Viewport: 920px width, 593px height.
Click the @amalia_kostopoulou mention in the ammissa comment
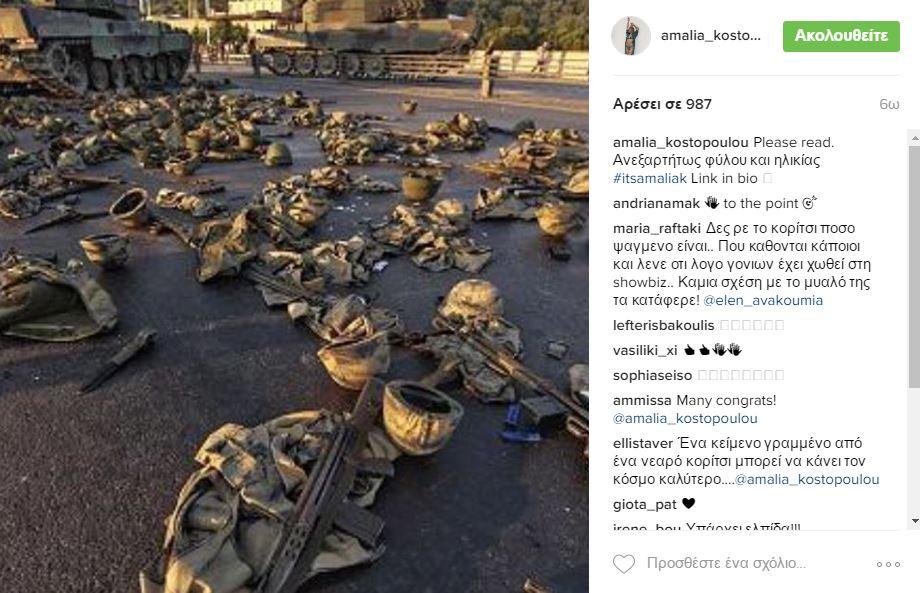685,419
